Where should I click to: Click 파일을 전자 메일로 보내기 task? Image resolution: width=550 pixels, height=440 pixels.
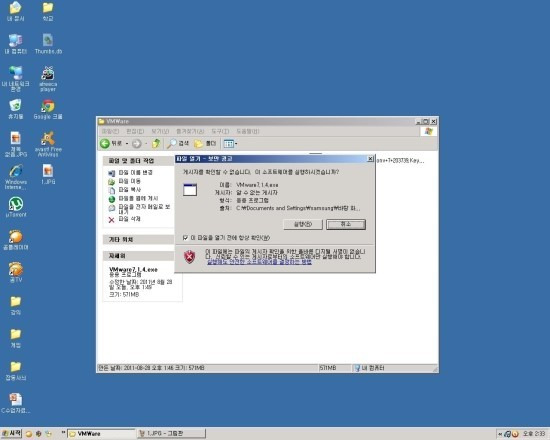pos(139,209)
